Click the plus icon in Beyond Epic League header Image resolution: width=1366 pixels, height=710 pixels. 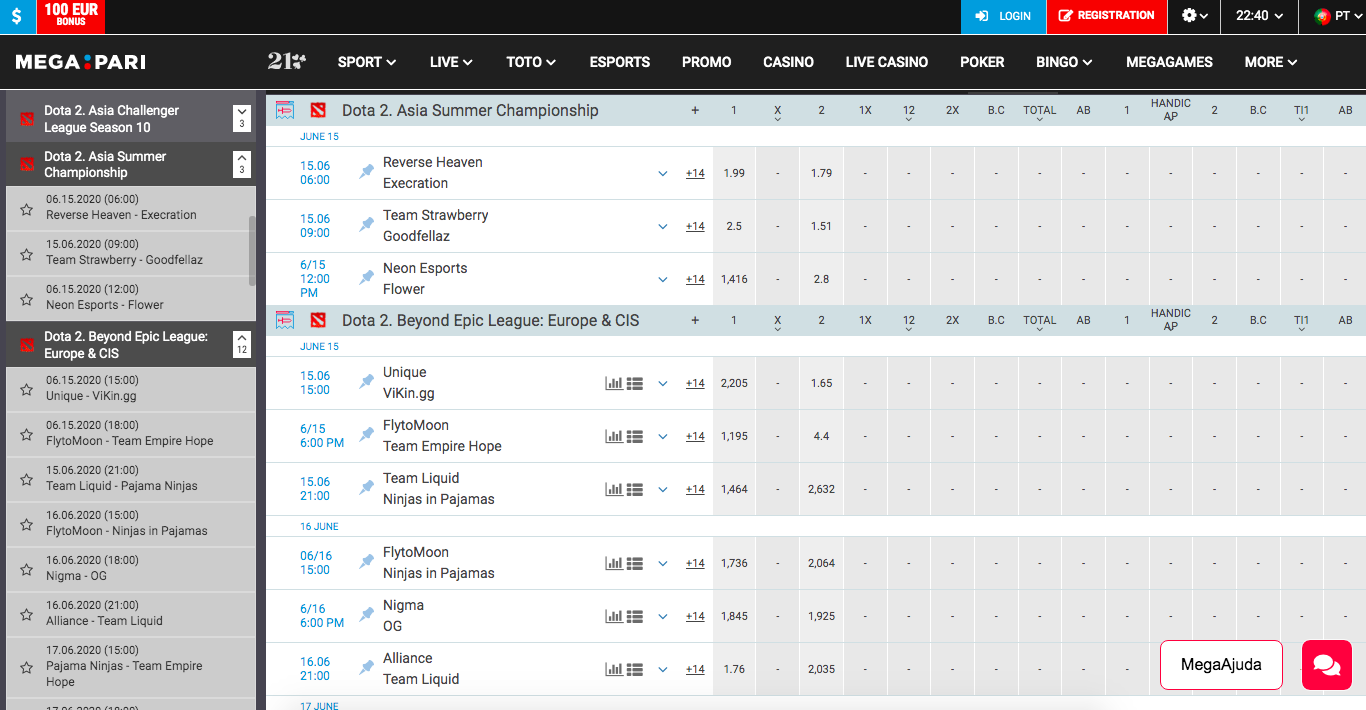695,320
